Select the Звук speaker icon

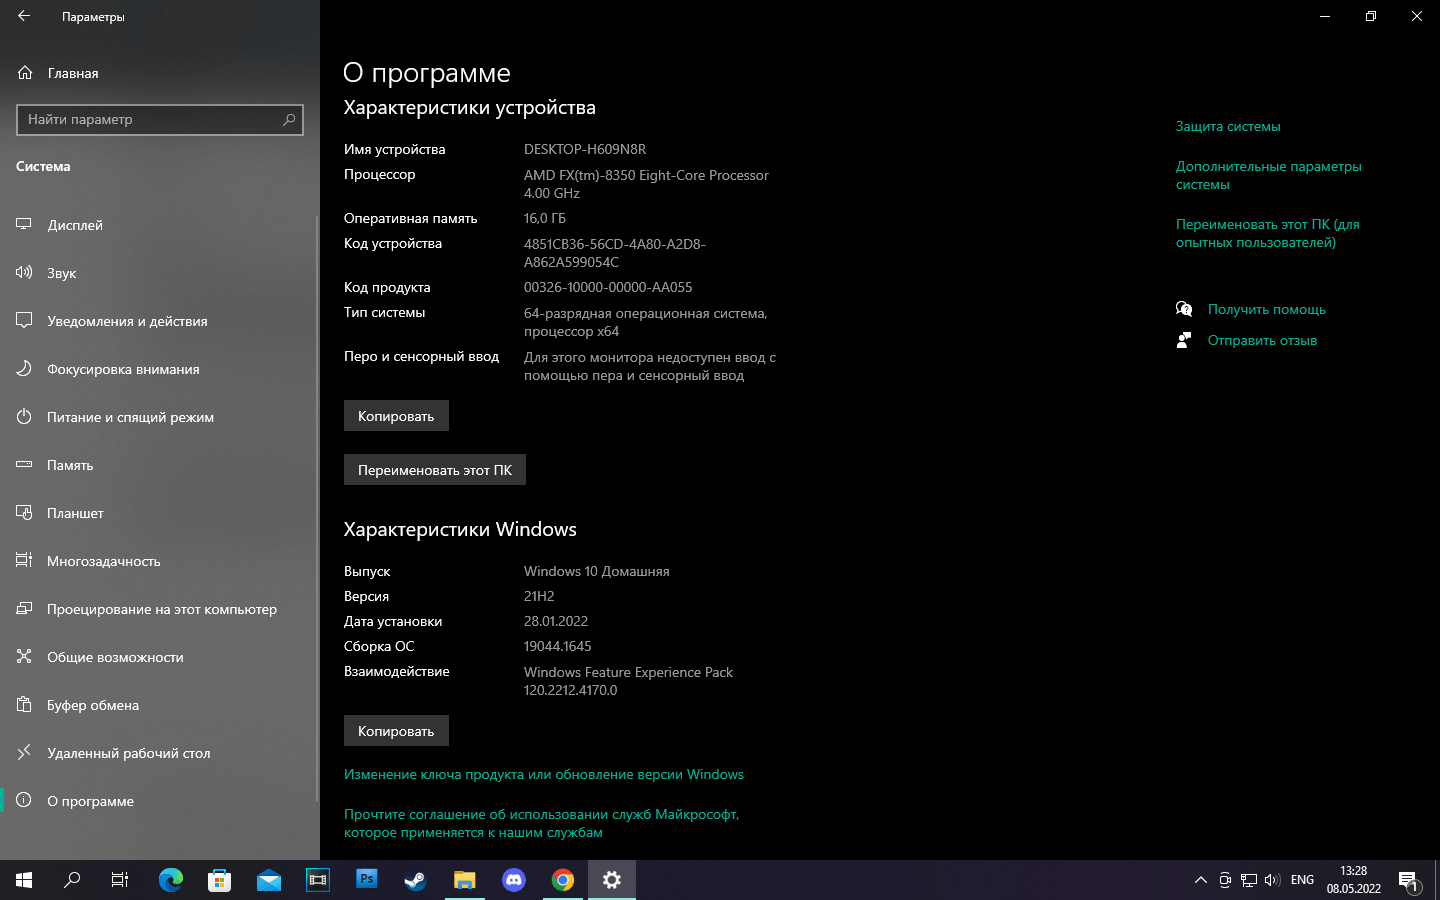(24, 273)
